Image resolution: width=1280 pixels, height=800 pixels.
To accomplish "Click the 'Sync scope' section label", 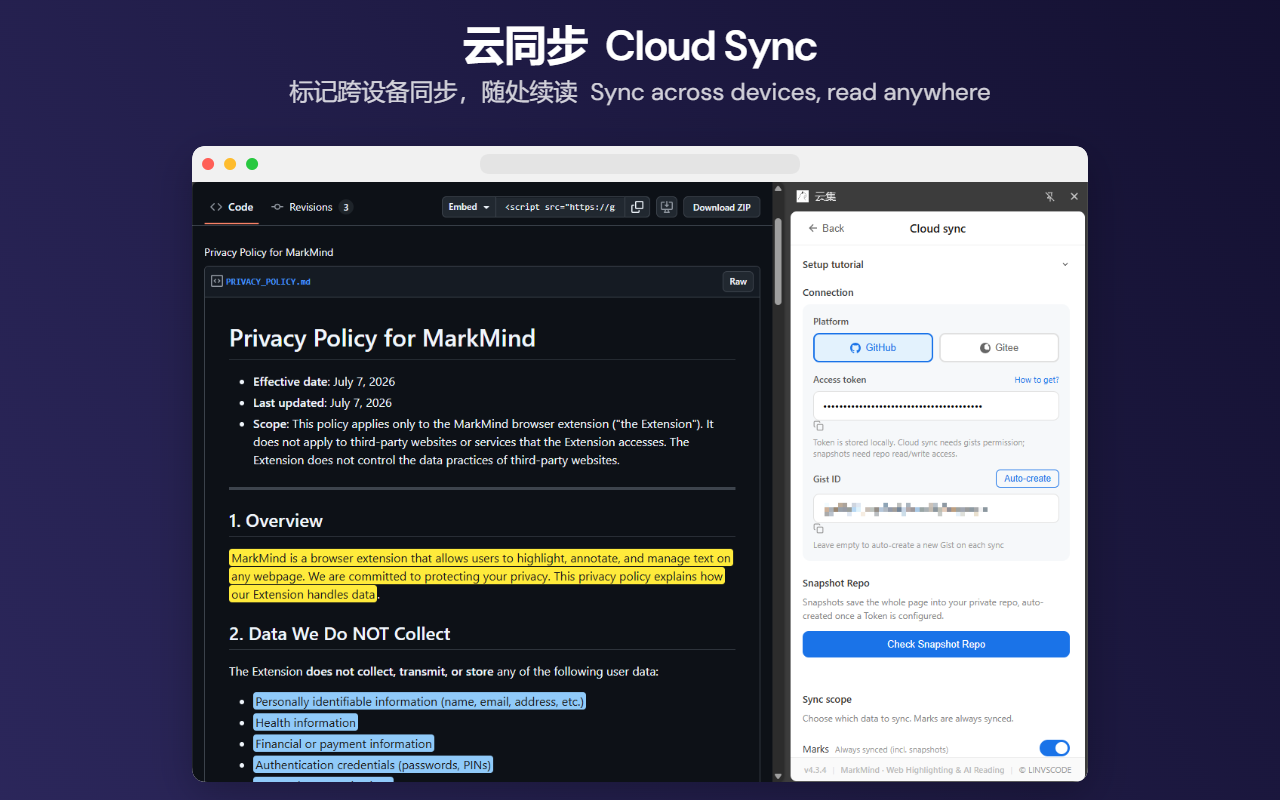I will click(827, 699).
